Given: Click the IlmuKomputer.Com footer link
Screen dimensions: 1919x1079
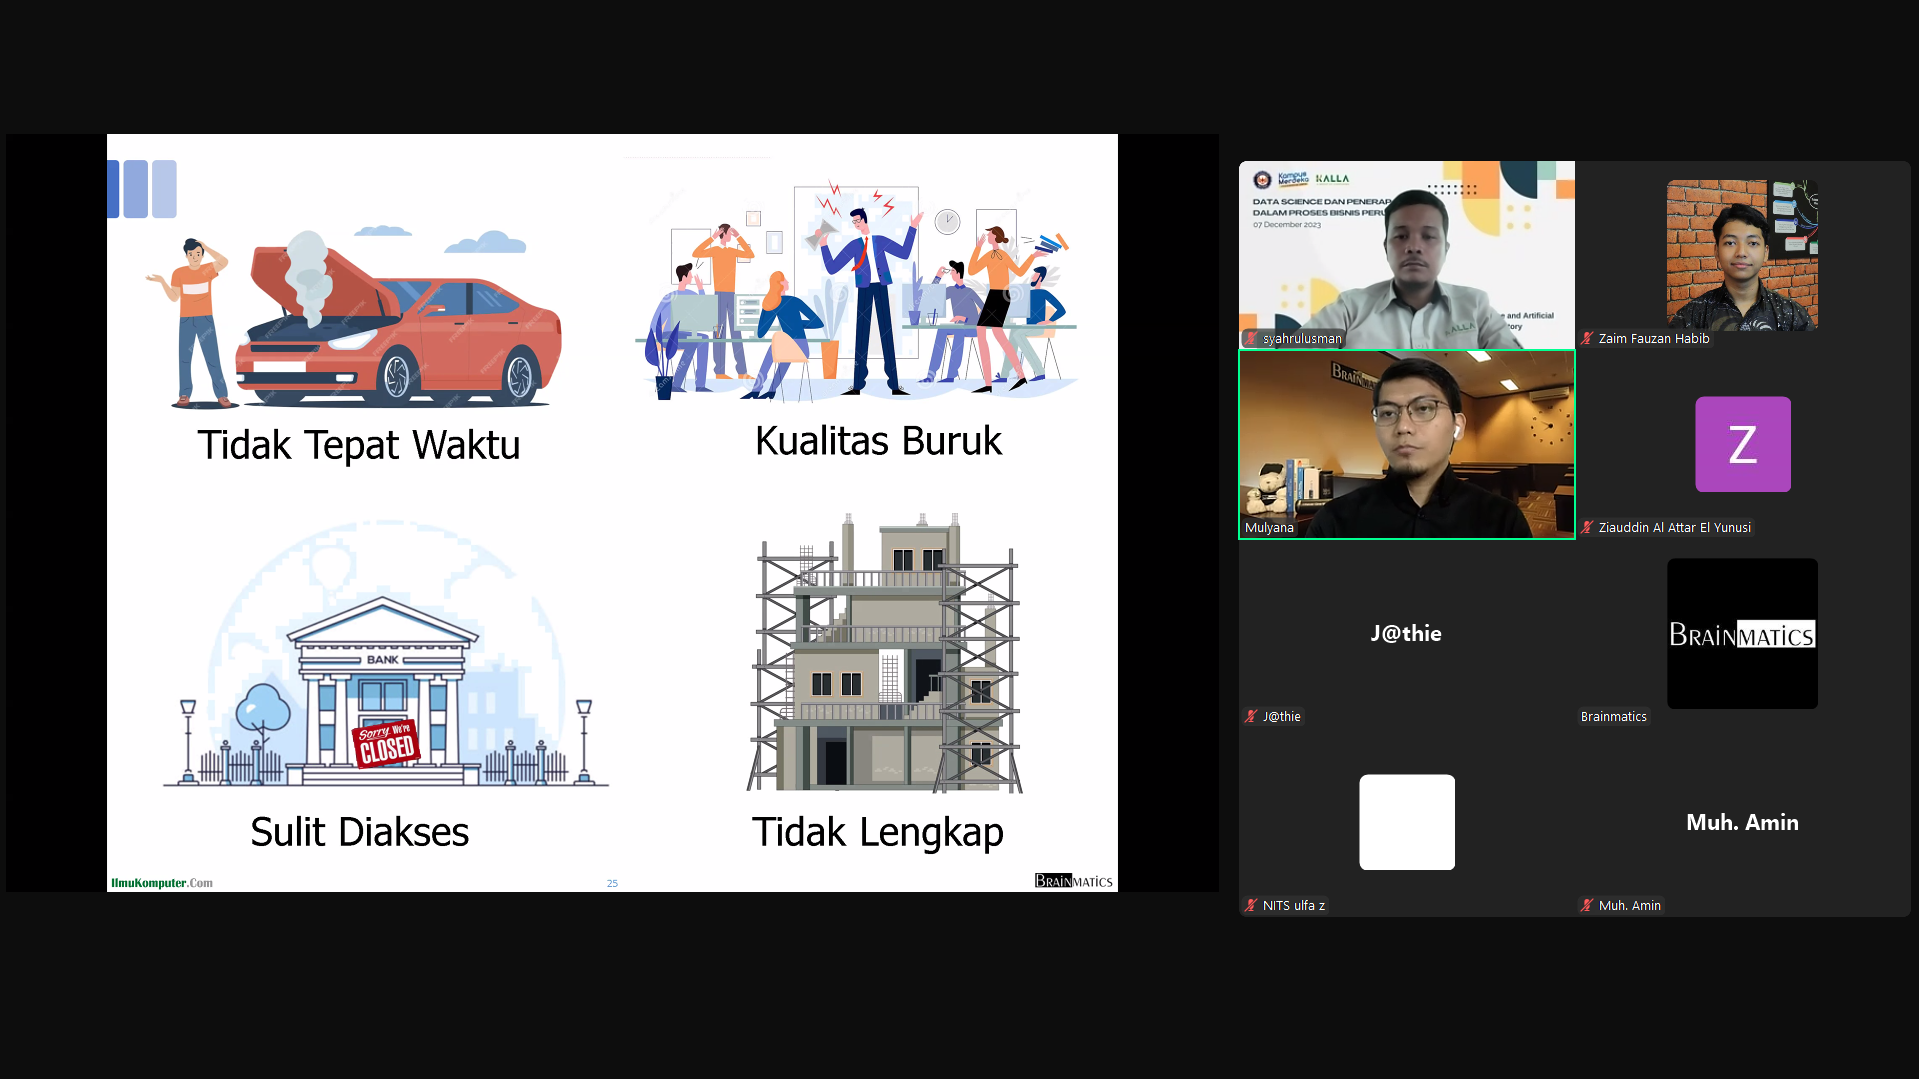Looking at the screenshot, I should pos(162,883).
